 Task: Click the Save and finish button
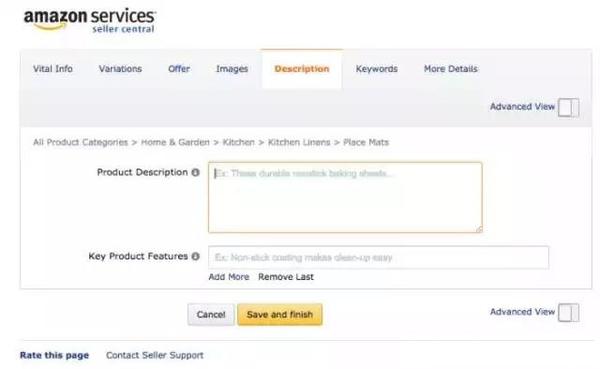pos(280,315)
